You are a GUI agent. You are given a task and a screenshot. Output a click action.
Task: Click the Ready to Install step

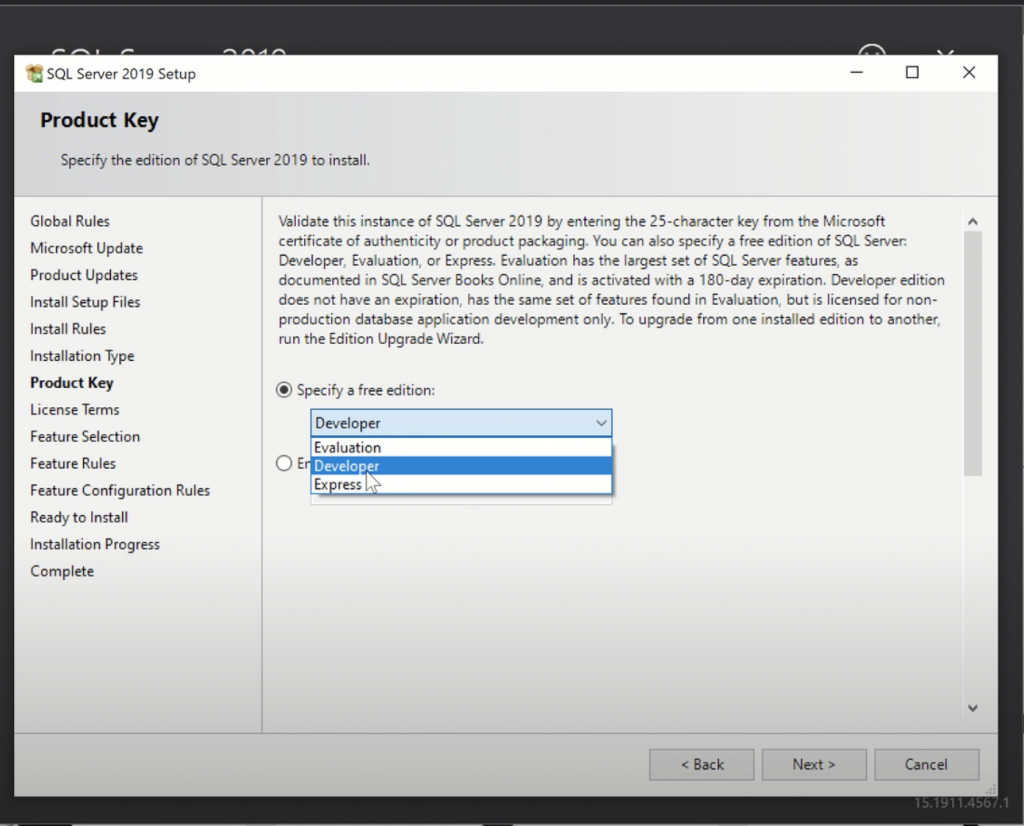point(79,517)
